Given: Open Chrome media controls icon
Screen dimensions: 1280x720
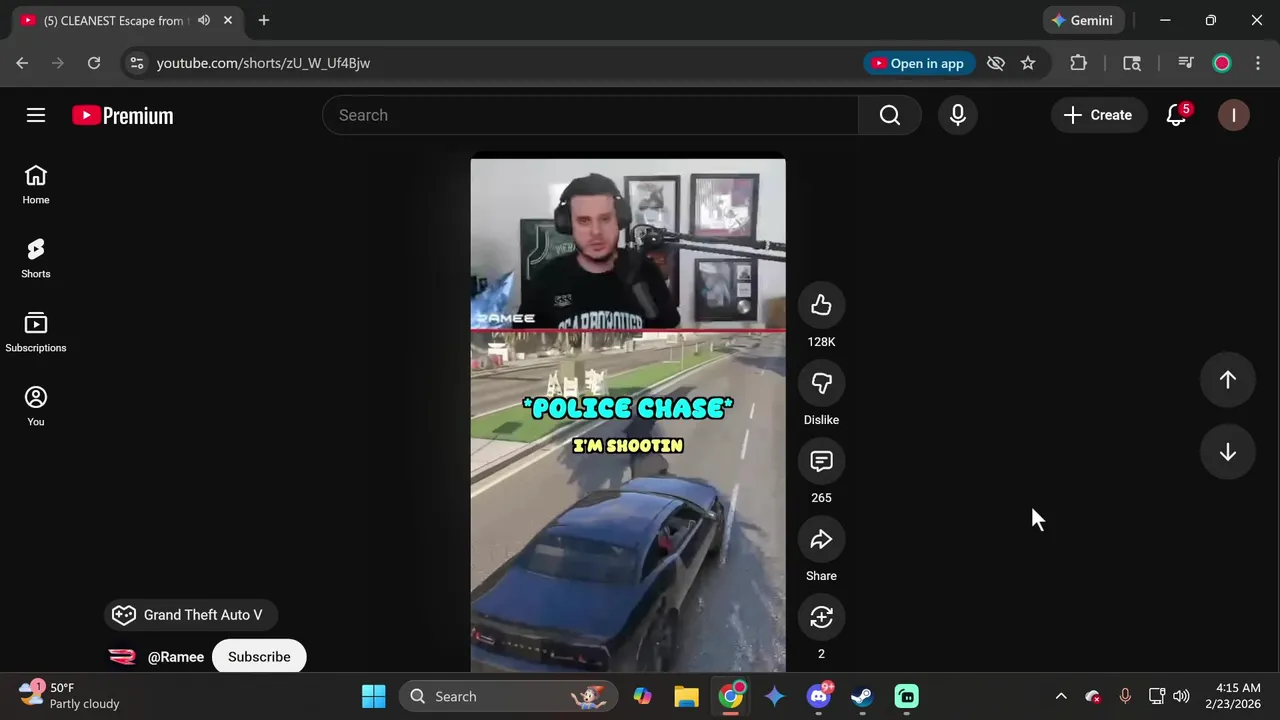Looking at the screenshot, I should (1186, 63).
